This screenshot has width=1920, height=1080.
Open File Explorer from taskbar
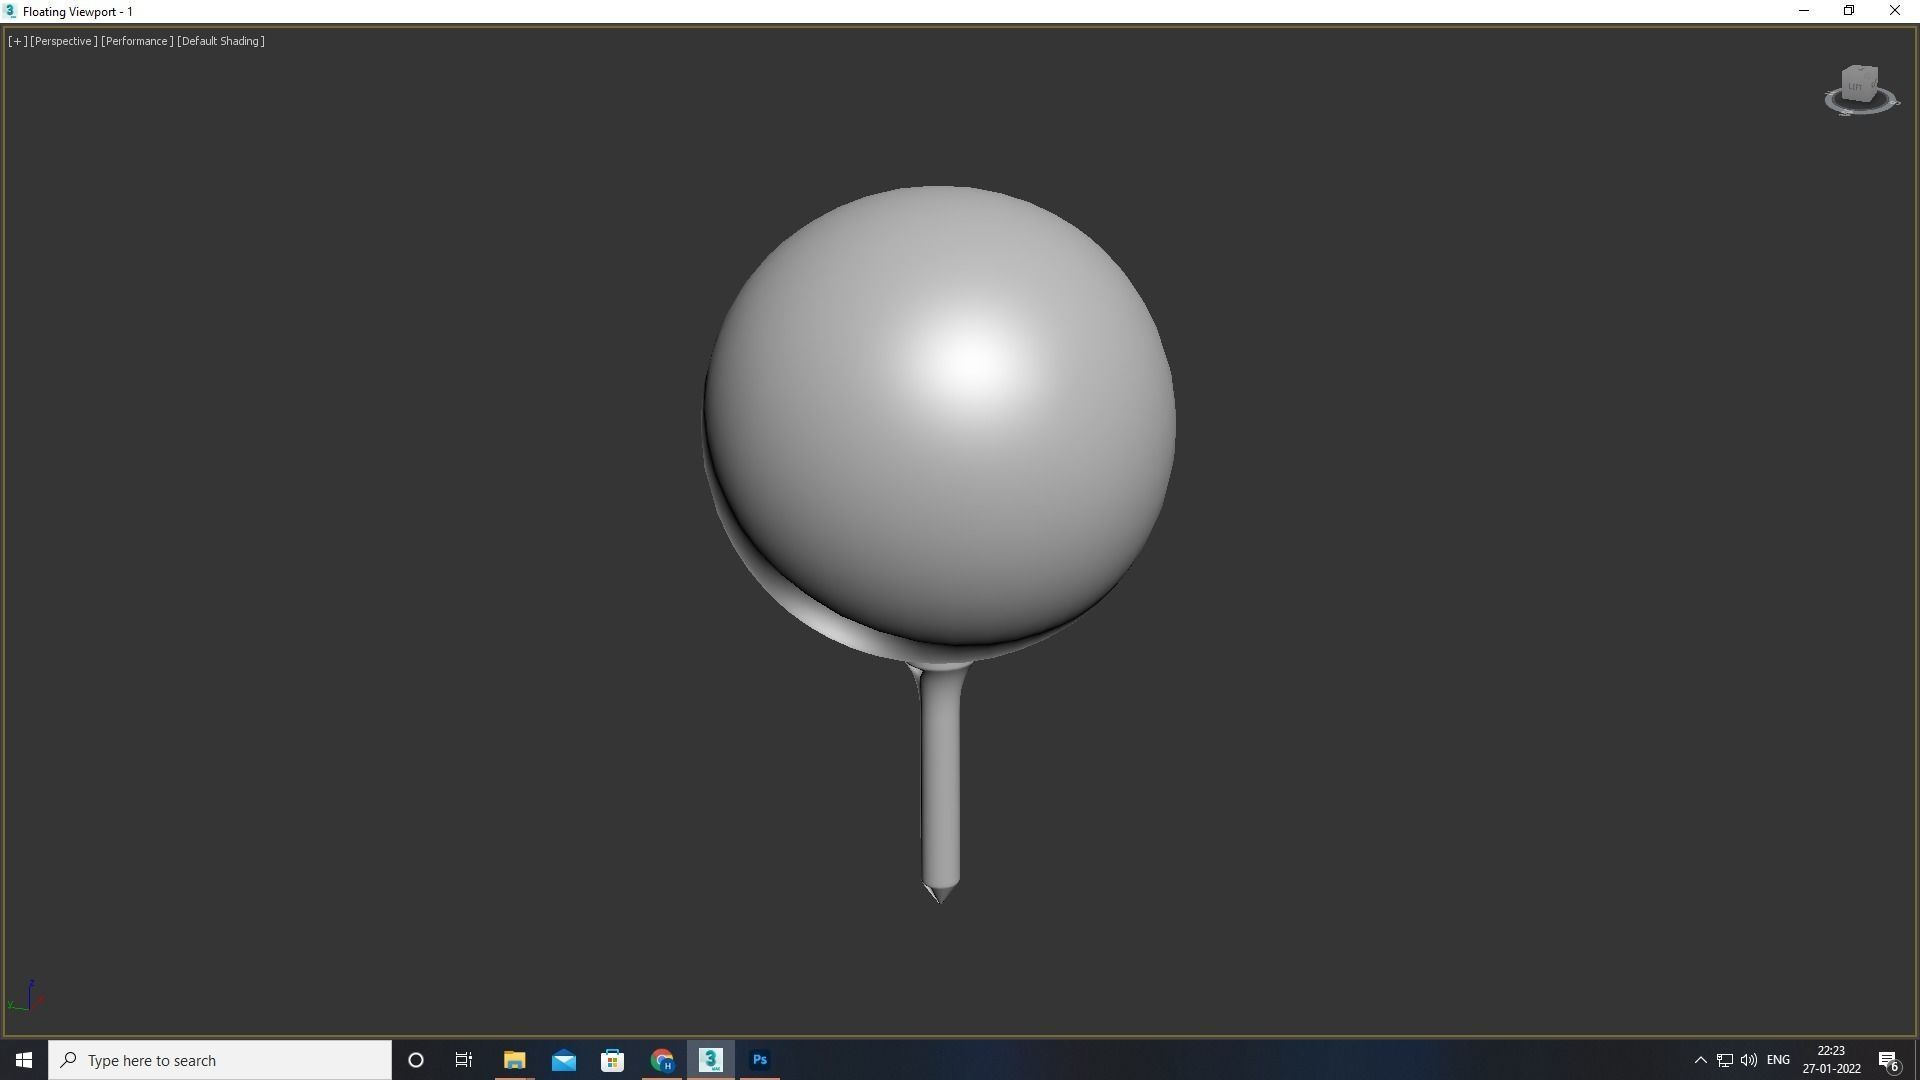[514, 1060]
